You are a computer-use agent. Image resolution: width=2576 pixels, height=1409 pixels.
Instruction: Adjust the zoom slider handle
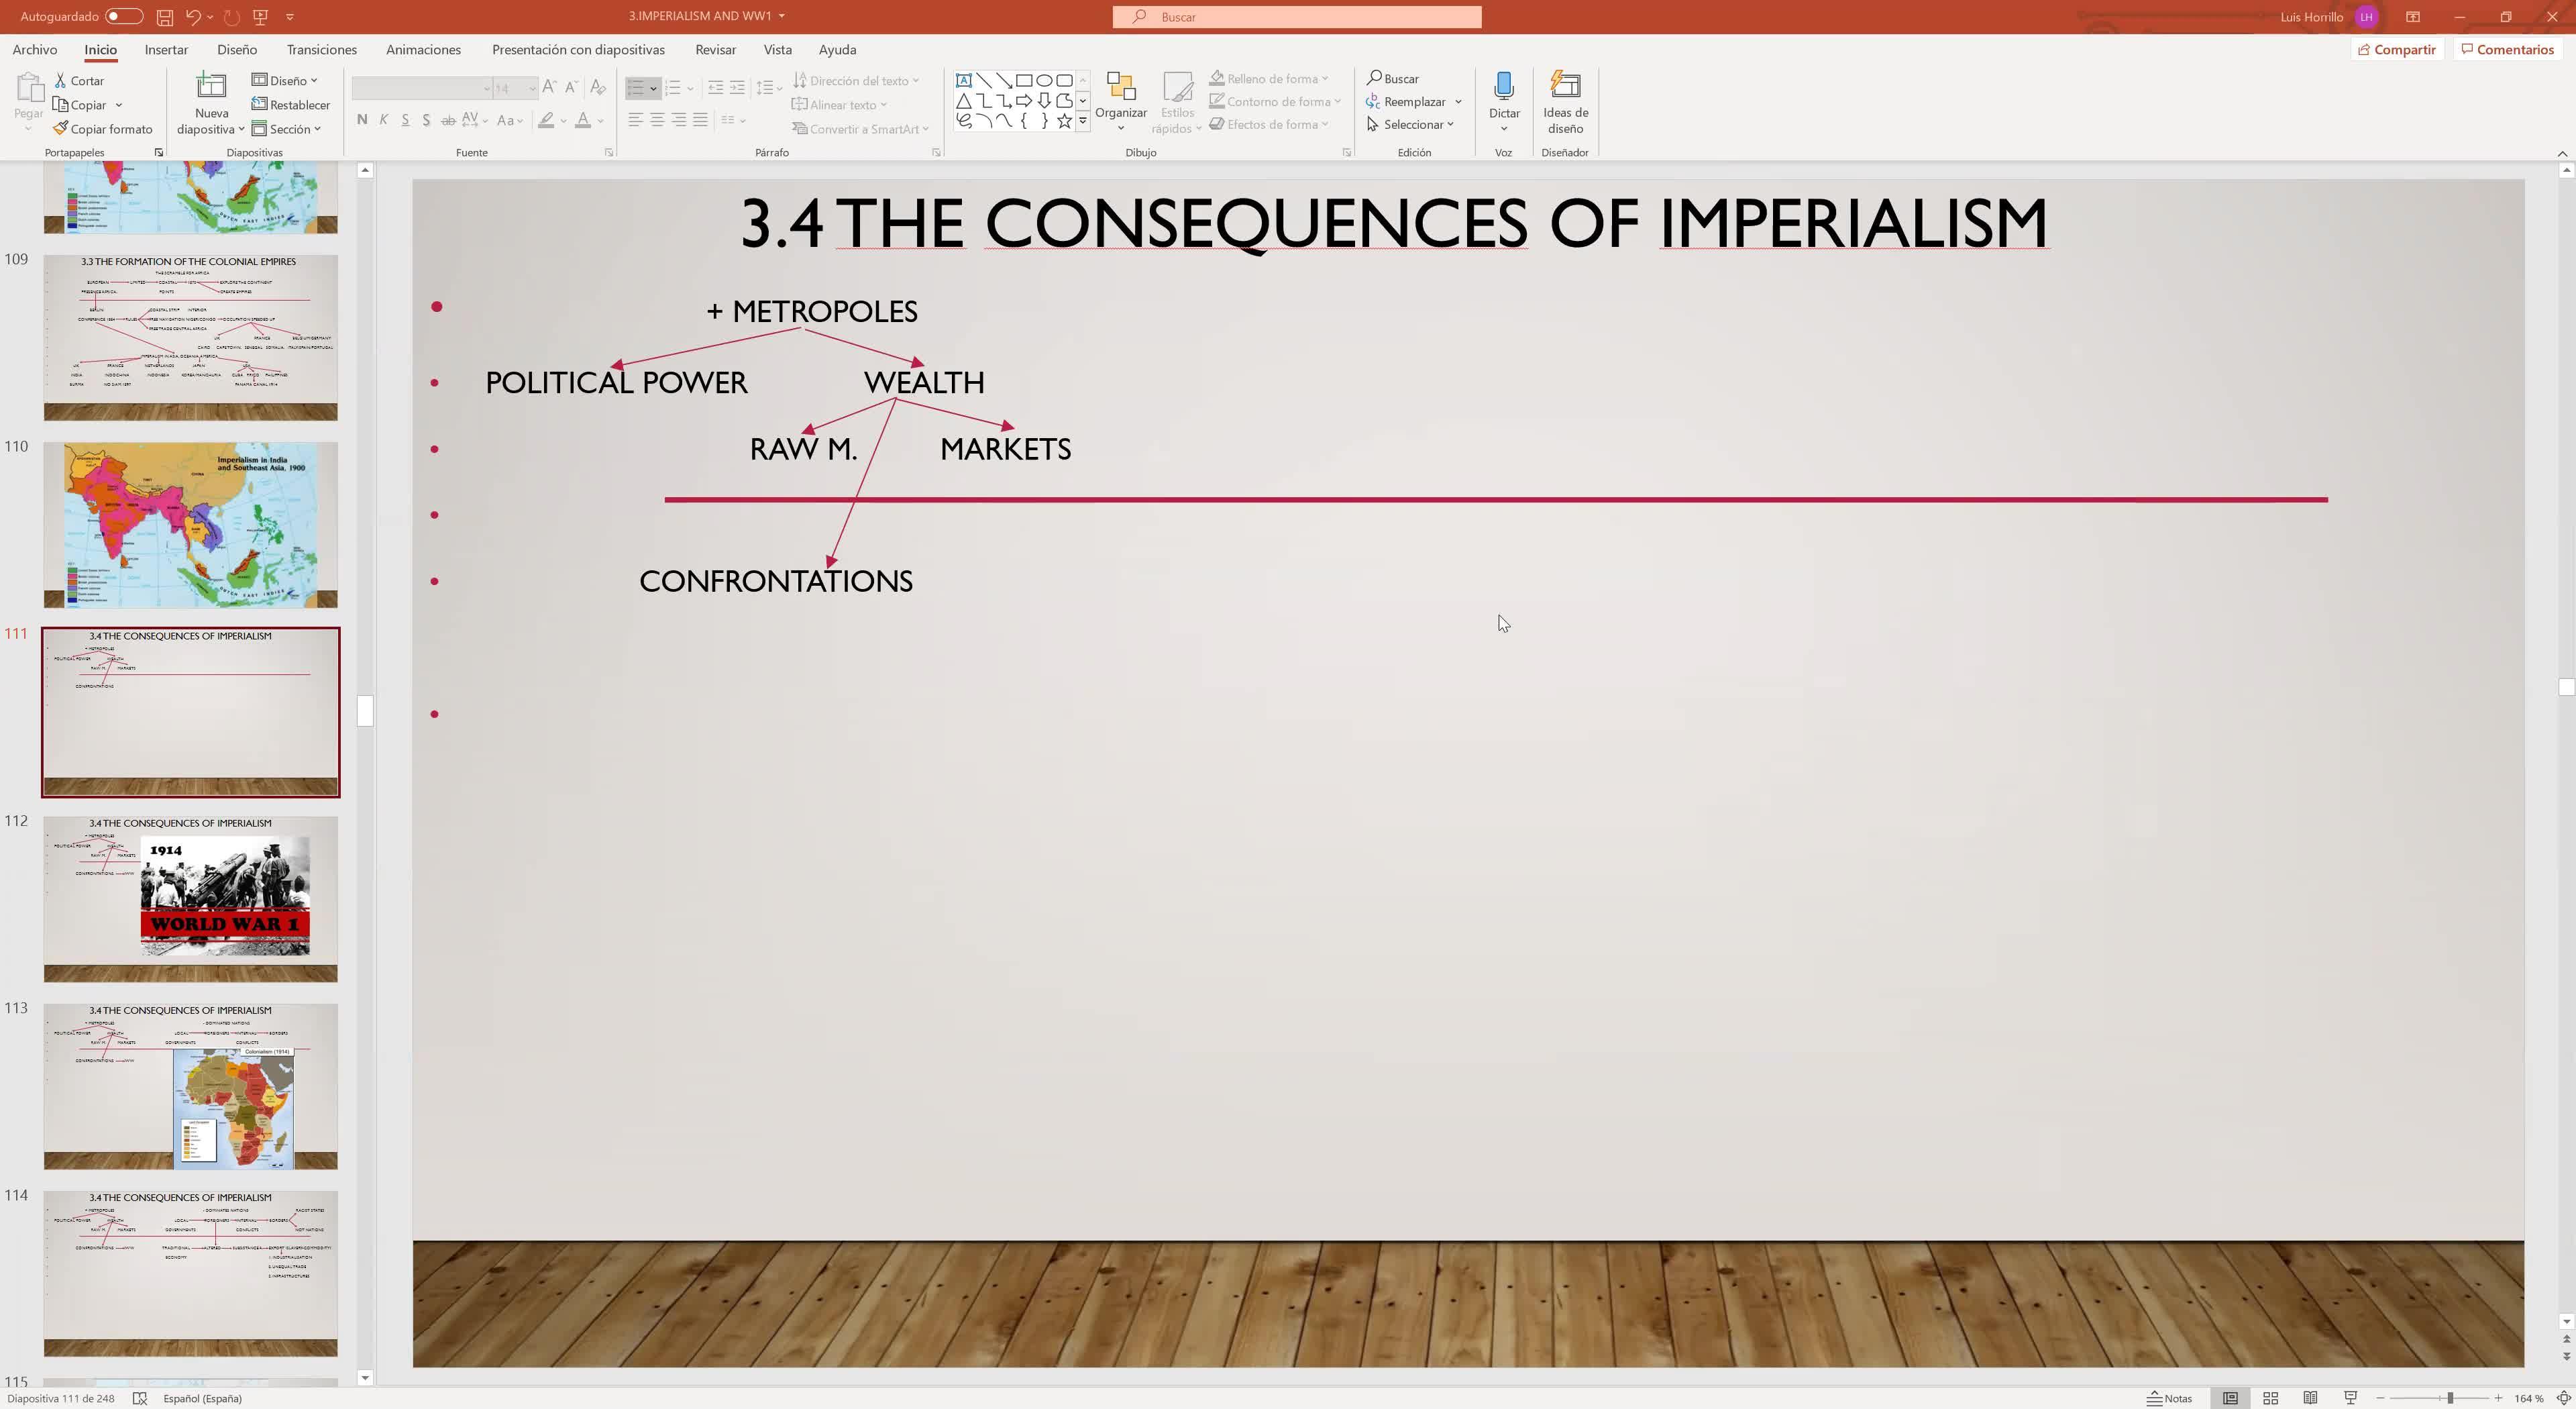tap(2450, 1398)
